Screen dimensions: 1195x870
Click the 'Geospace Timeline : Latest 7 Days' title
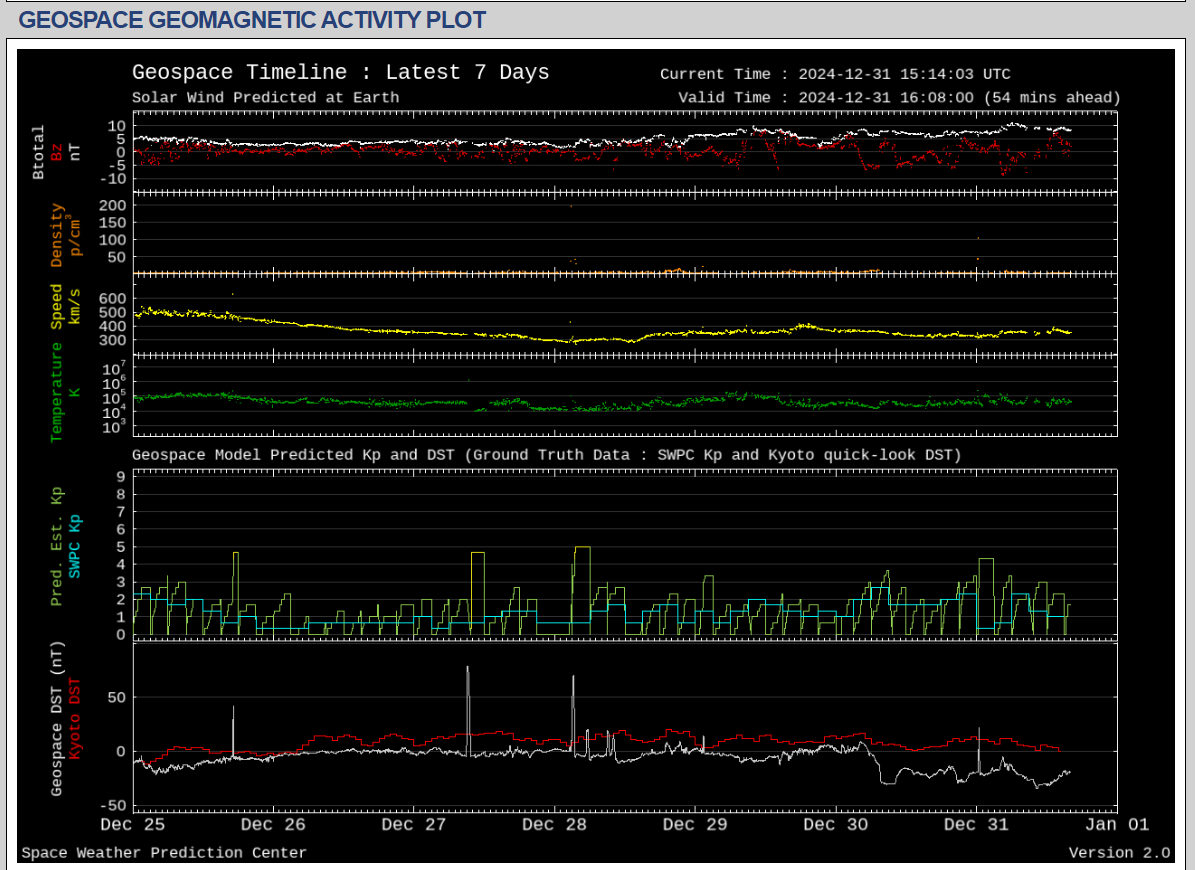pyautogui.click(x=340, y=73)
